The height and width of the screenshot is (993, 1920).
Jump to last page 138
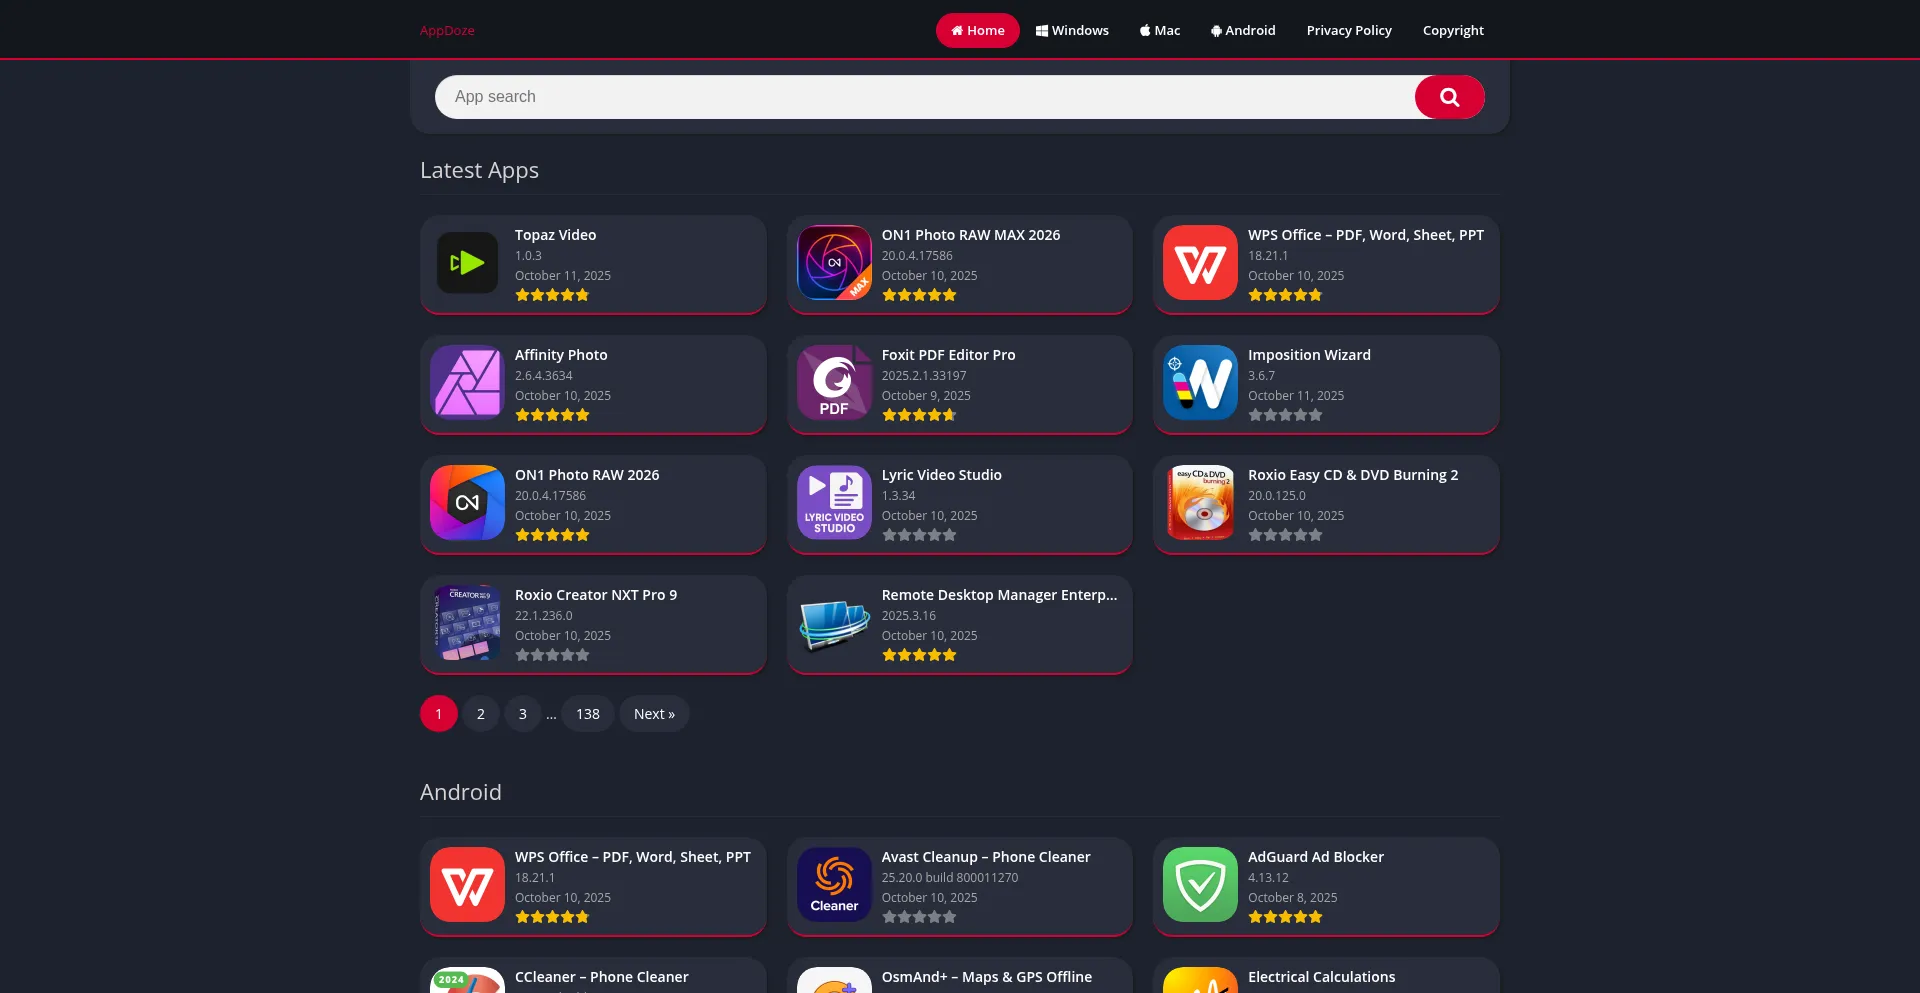(588, 714)
